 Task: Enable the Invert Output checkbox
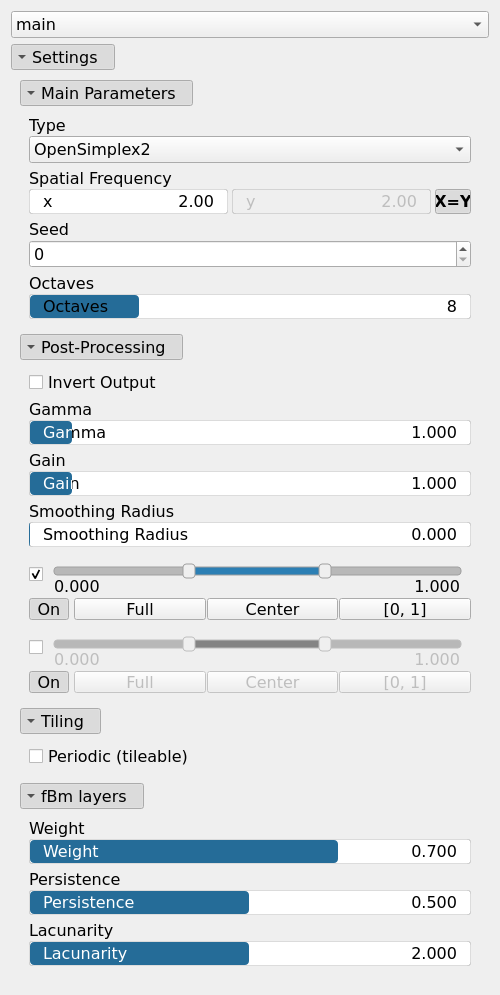pyautogui.click(x=36, y=382)
